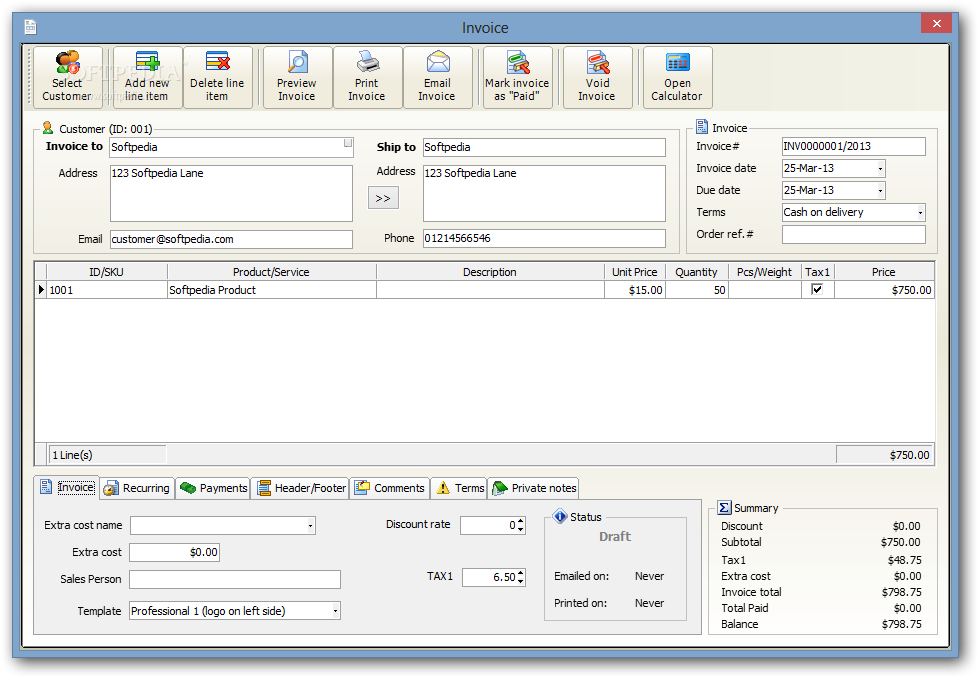This screenshot has height=678, width=979.
Task: Click the Unit Price column header
Action: click(x=635, y=272)
